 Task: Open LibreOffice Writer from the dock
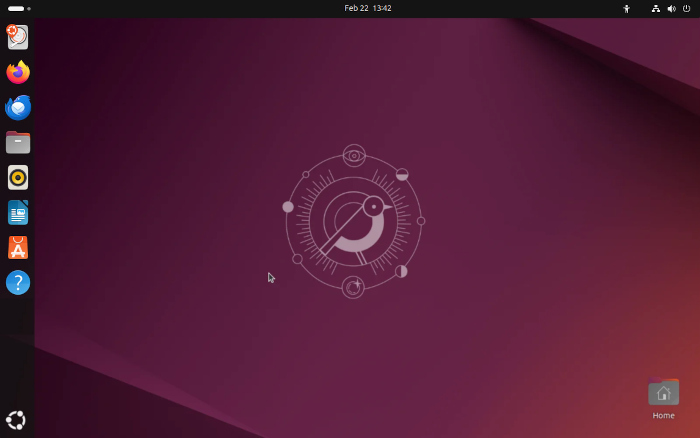18,213
